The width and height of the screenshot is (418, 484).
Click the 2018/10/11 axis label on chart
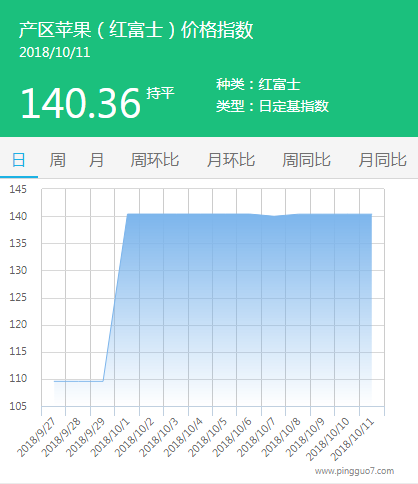pos(353,439)
